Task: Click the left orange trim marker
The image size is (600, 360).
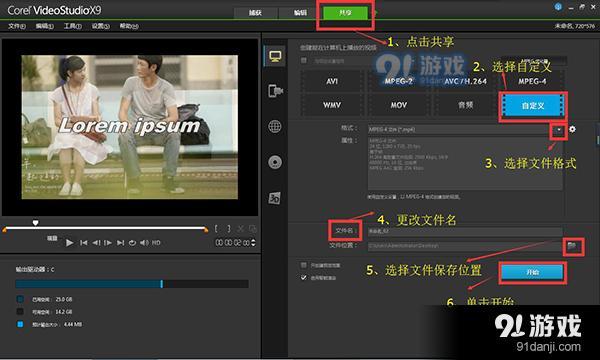Action: click(5, 230)
